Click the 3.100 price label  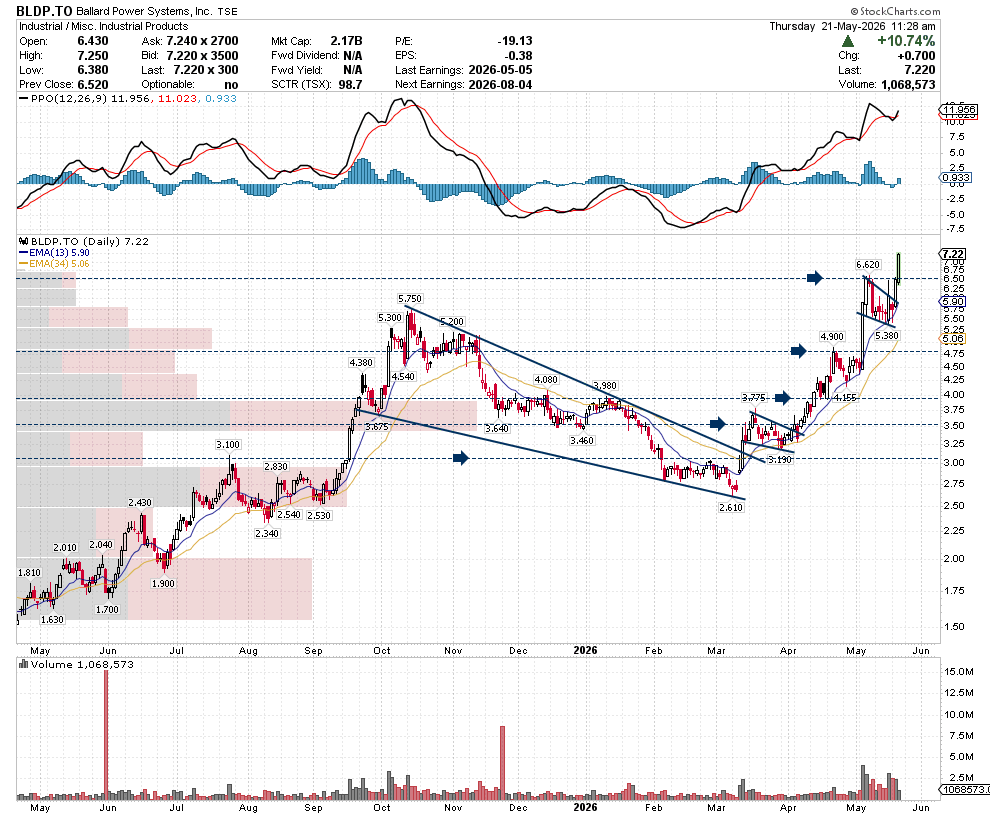coord(228,444)
